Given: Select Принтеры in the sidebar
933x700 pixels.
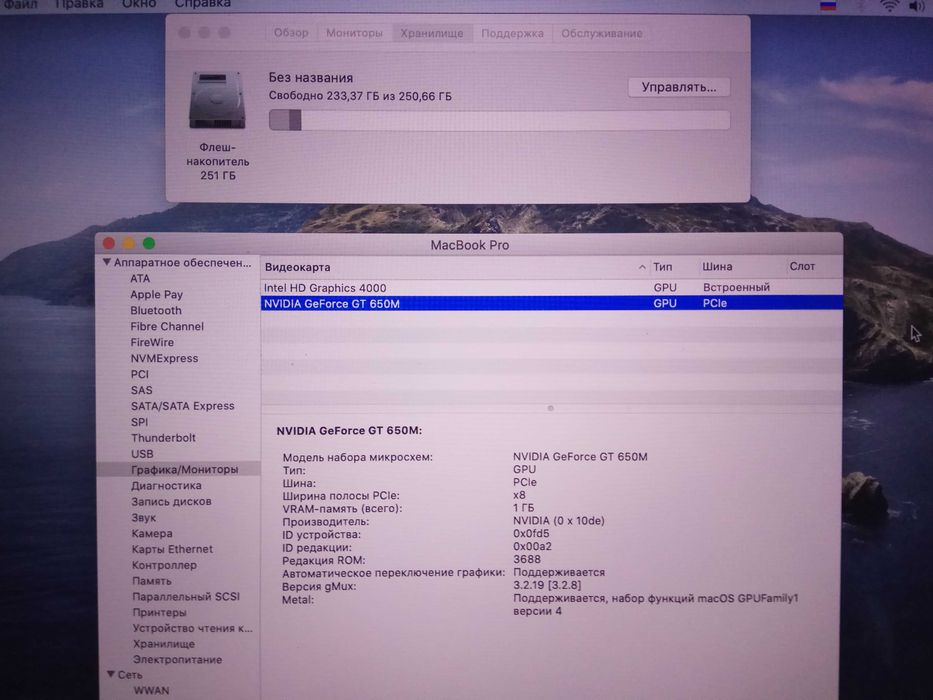Looking at the screenshot, I should [159, 612].
